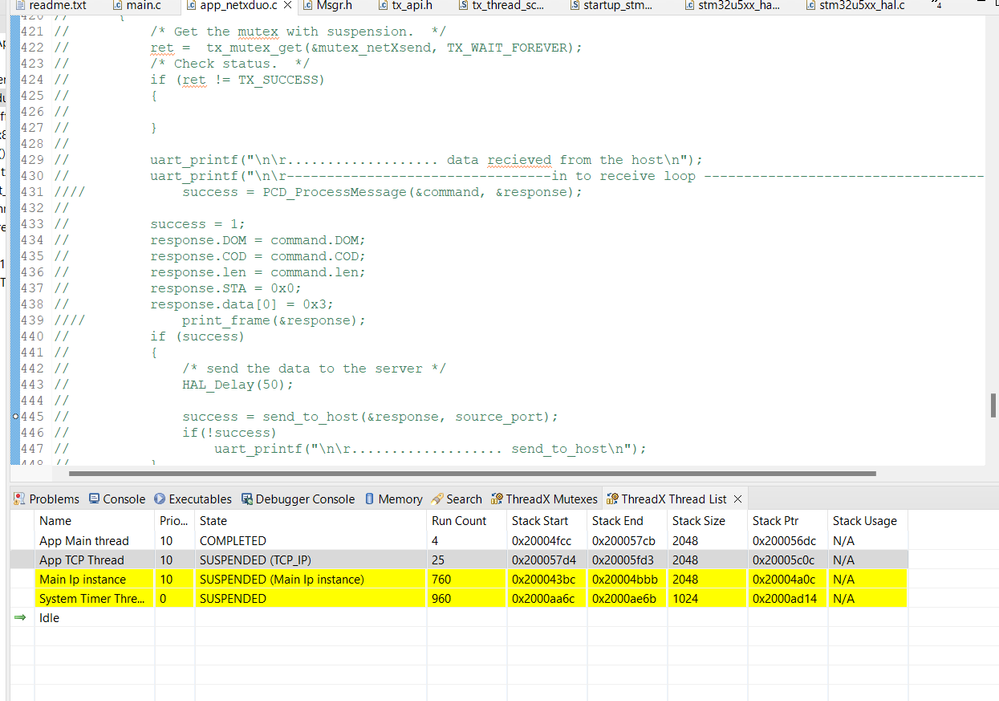Click the green current-thread arrow beside Idle

pos(20,618)
